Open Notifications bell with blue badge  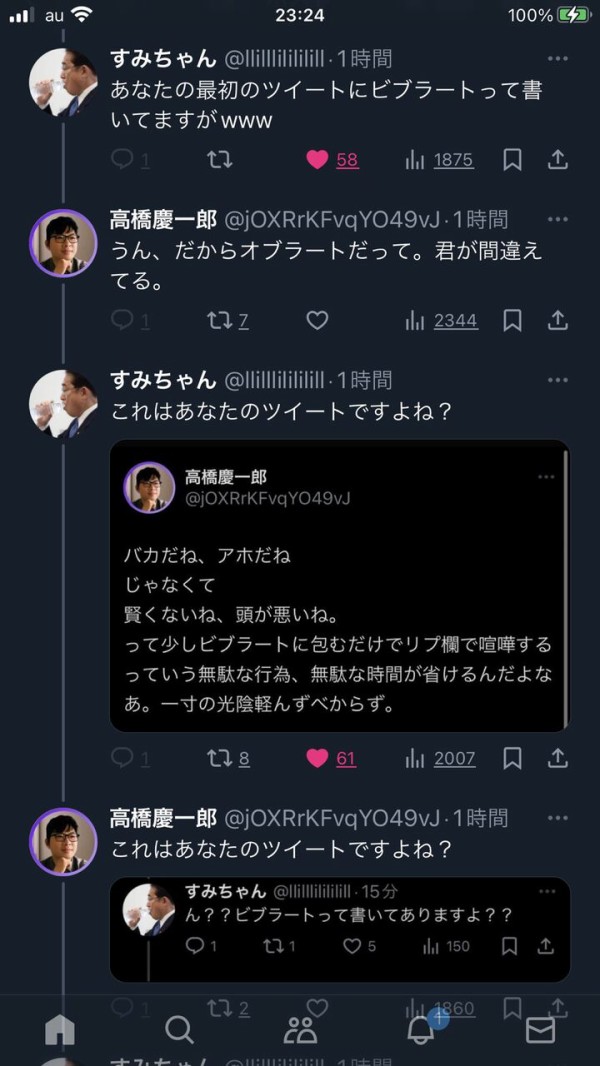[421, 1029]
